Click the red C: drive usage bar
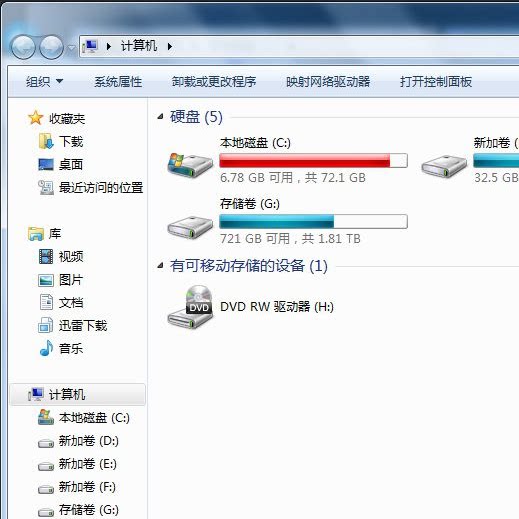519x519 pixels. click(313, 160)
